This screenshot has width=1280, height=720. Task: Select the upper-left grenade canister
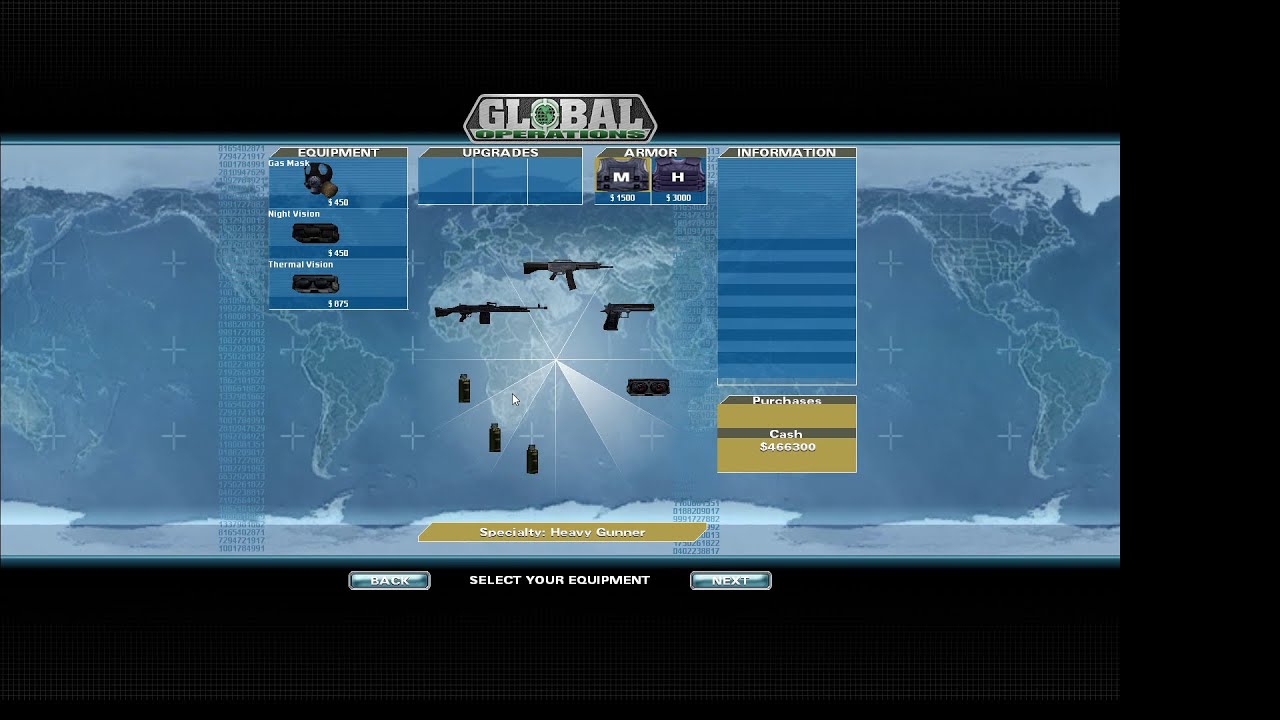pyautogui.click(x=464, y=388)
